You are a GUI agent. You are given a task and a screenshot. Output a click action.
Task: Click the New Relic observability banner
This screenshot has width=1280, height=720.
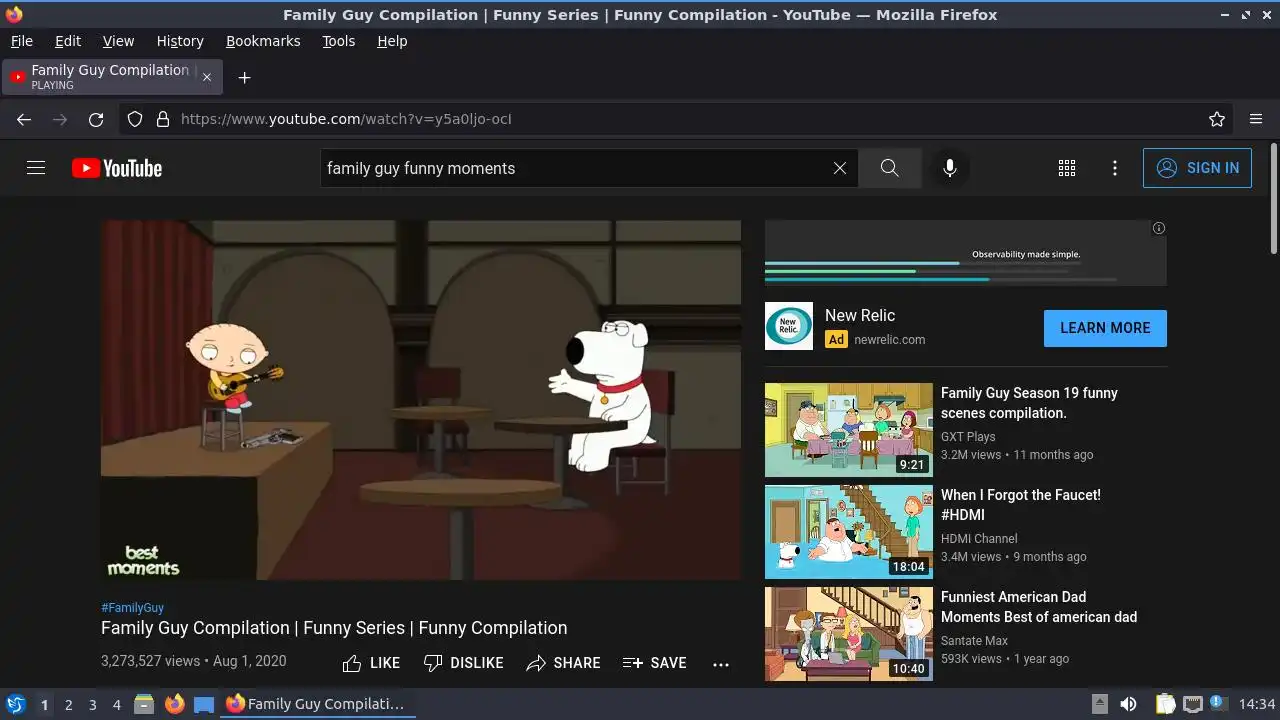[x=966, y=253]
